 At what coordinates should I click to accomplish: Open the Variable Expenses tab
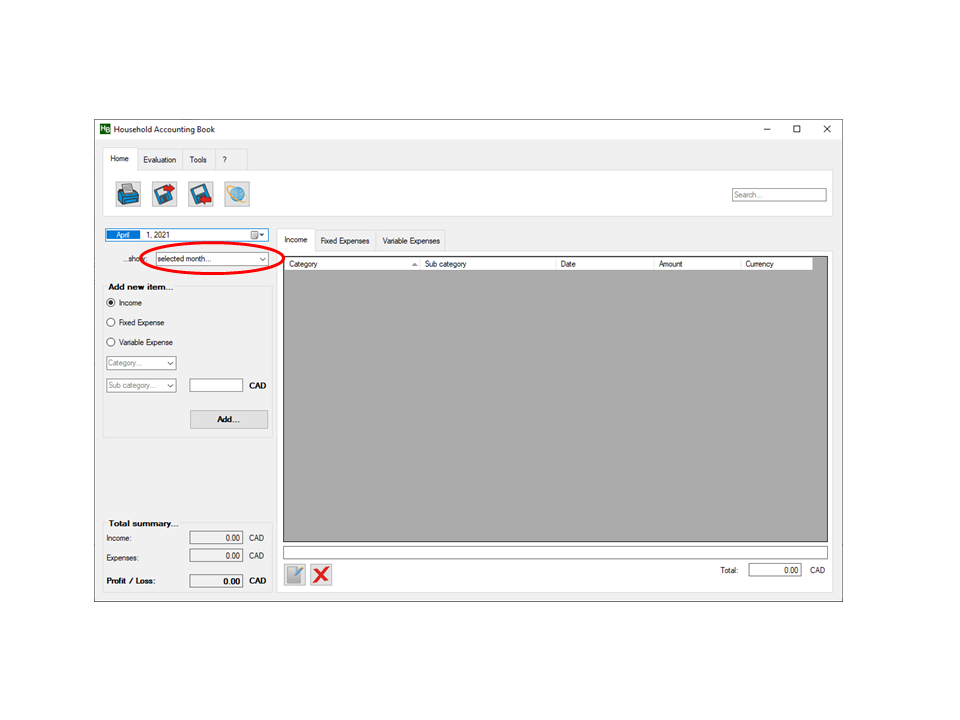tap(410, 241)
